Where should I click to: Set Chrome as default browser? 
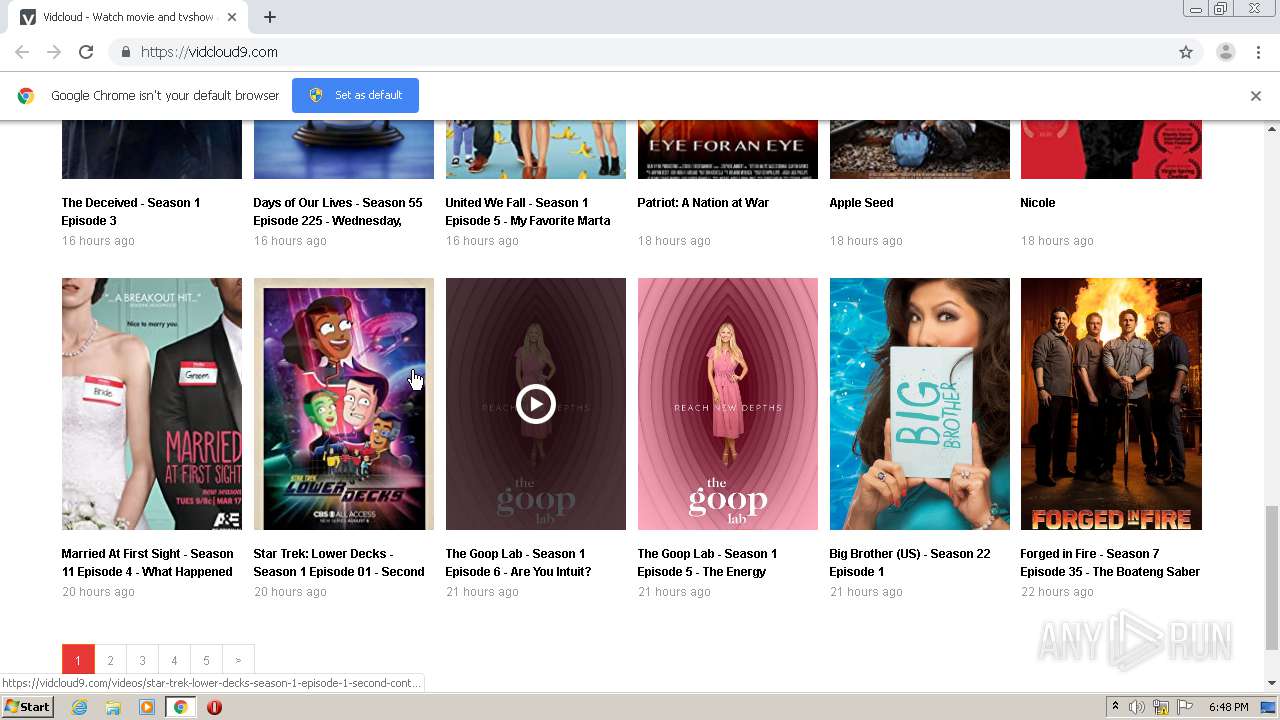pos(355,95)
